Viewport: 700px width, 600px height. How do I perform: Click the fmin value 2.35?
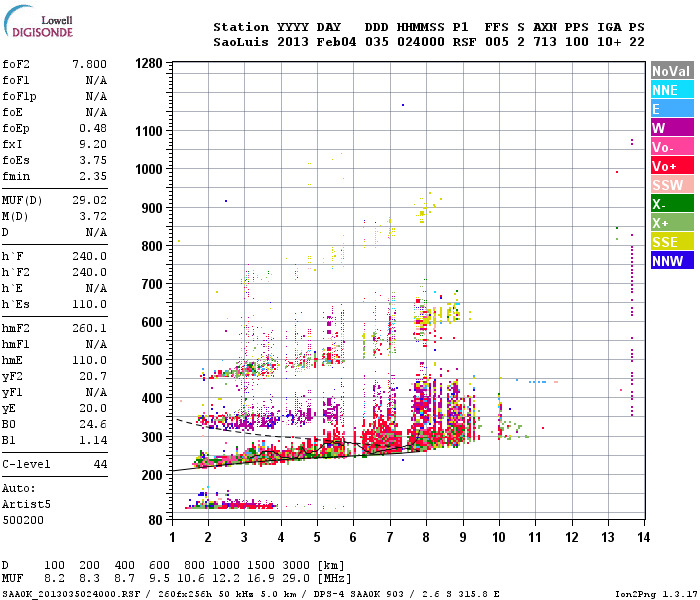point(93,176)
